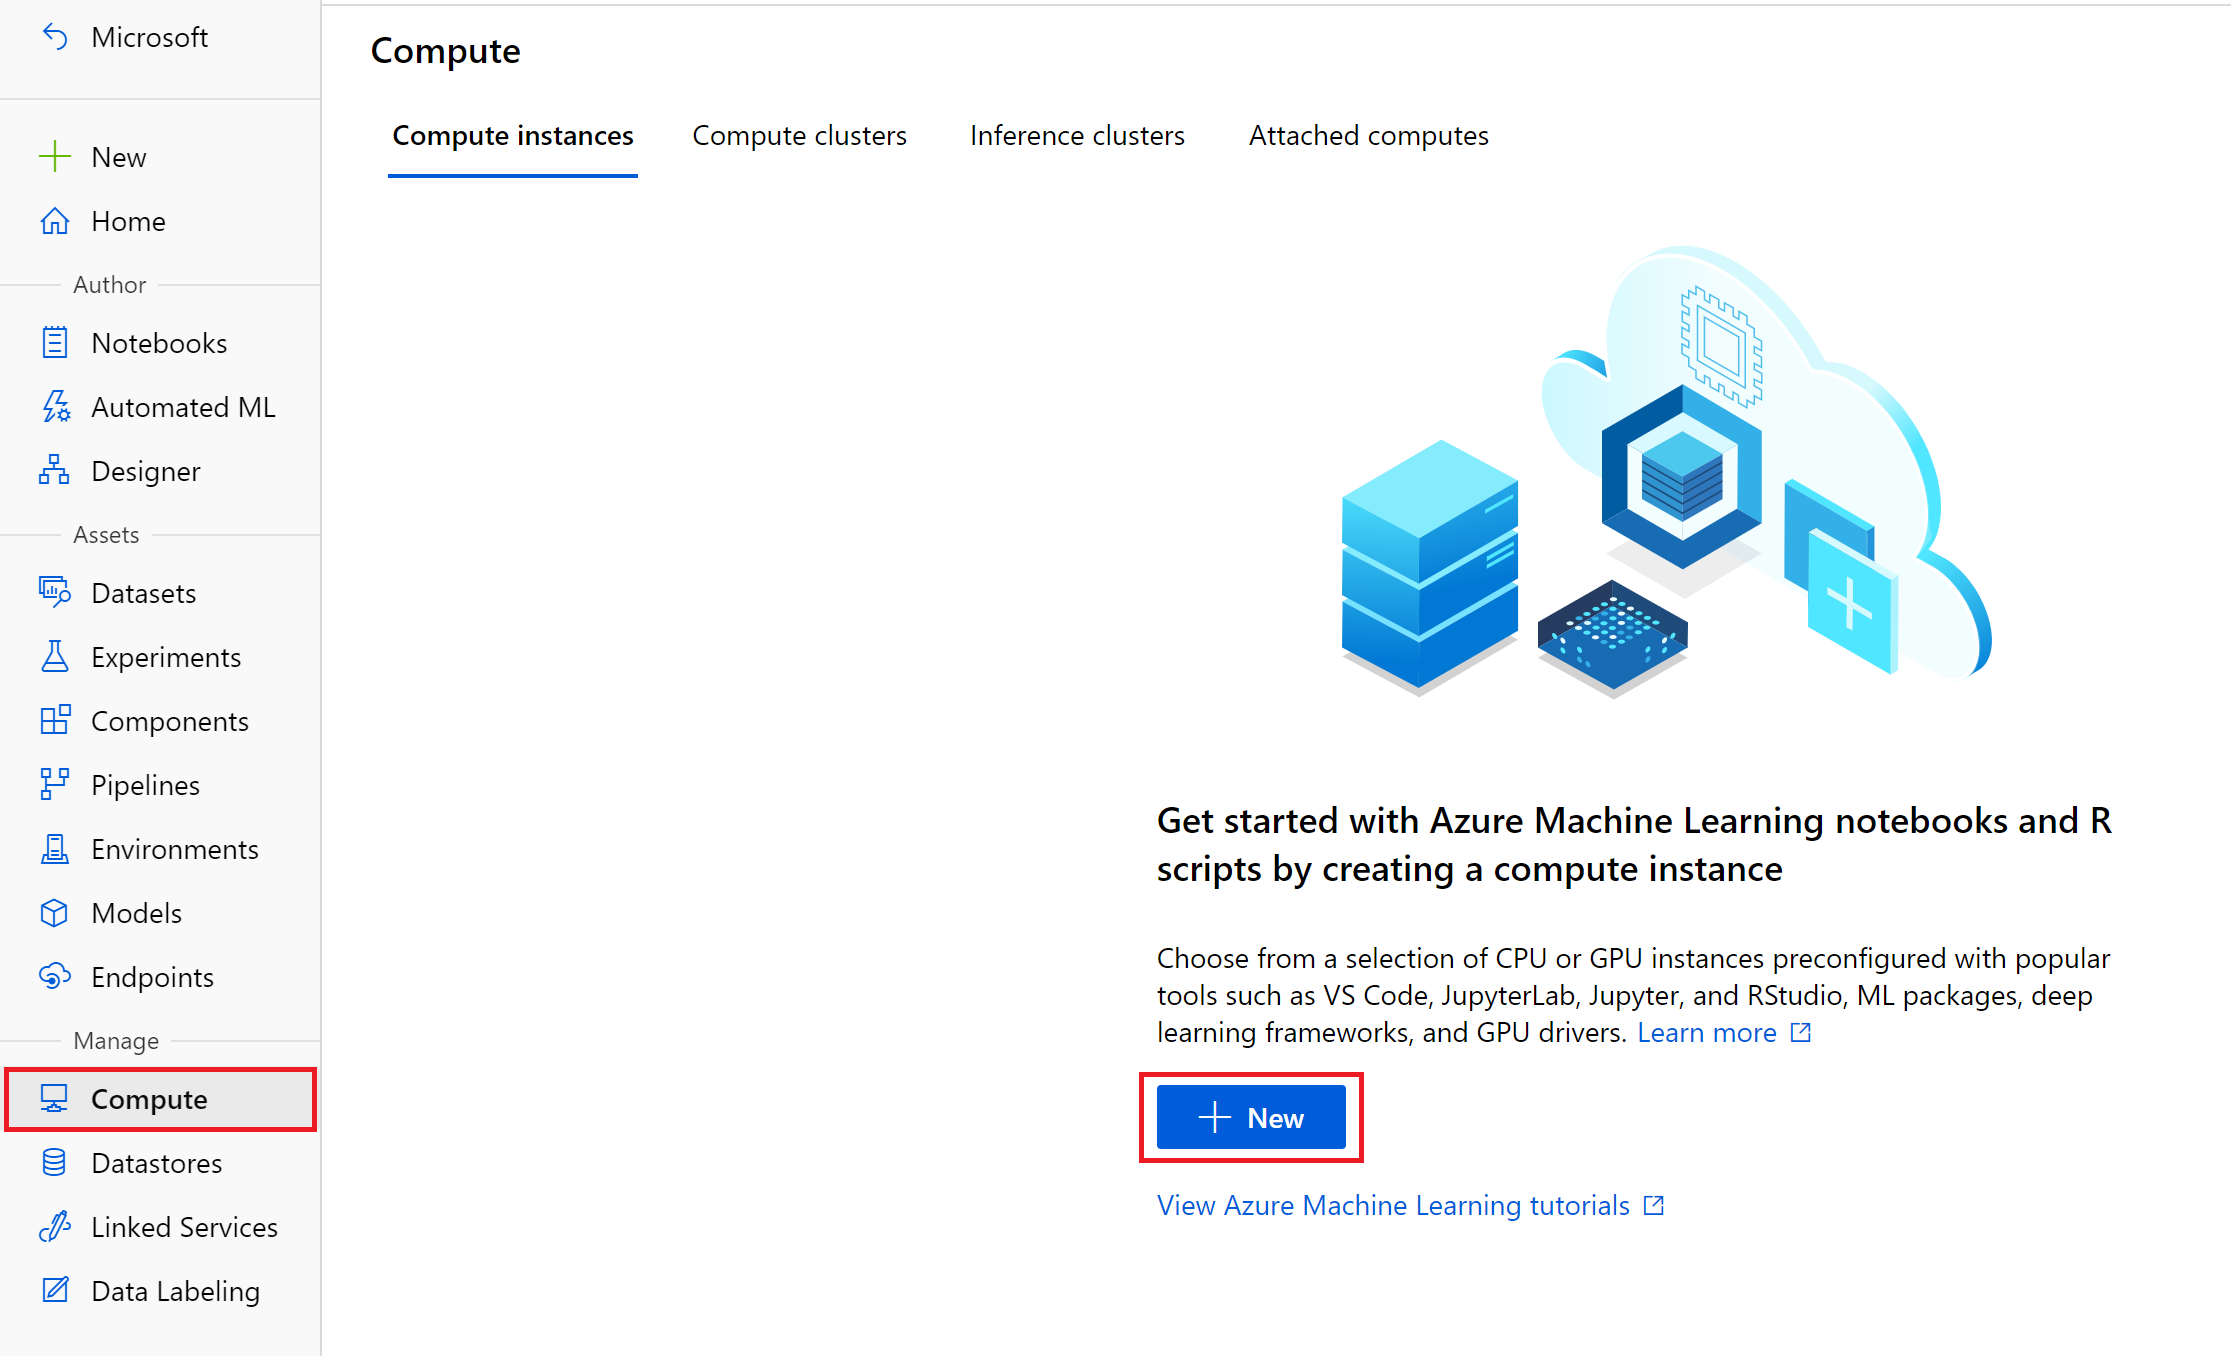Image resolution: width=2231 pixels, height=1356 pixels.
Task: Click the blue New compute instance button
Action: point(1251,1118)
